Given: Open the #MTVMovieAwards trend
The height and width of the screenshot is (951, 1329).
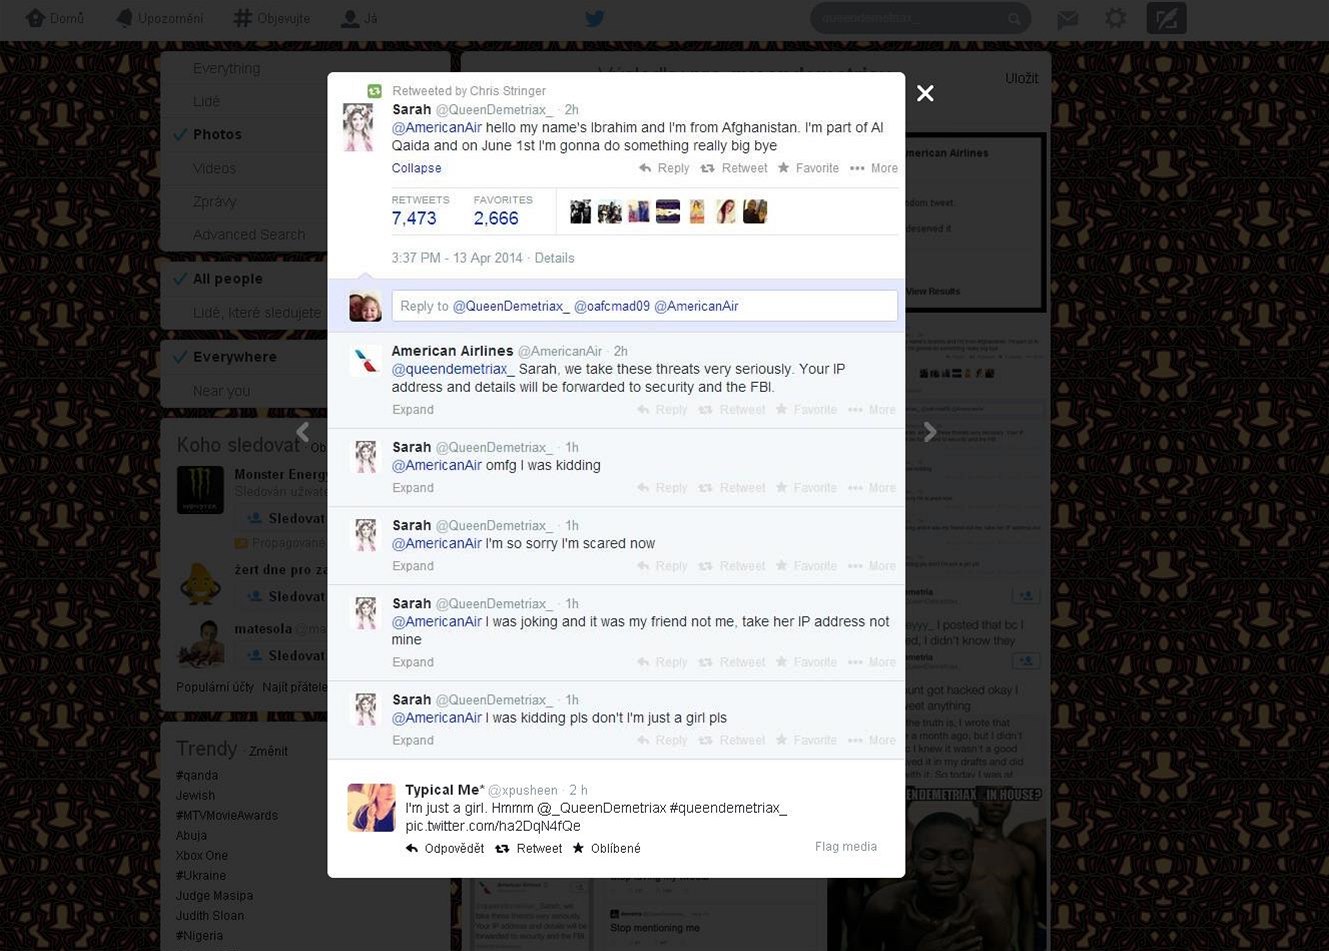Looking at the screenshot, I should click(x=227, y=815).
